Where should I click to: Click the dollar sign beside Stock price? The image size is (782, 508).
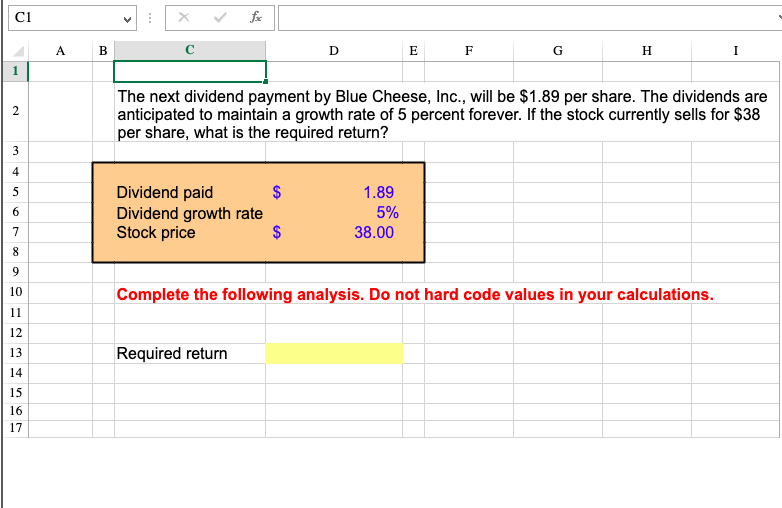coord(277,232)
